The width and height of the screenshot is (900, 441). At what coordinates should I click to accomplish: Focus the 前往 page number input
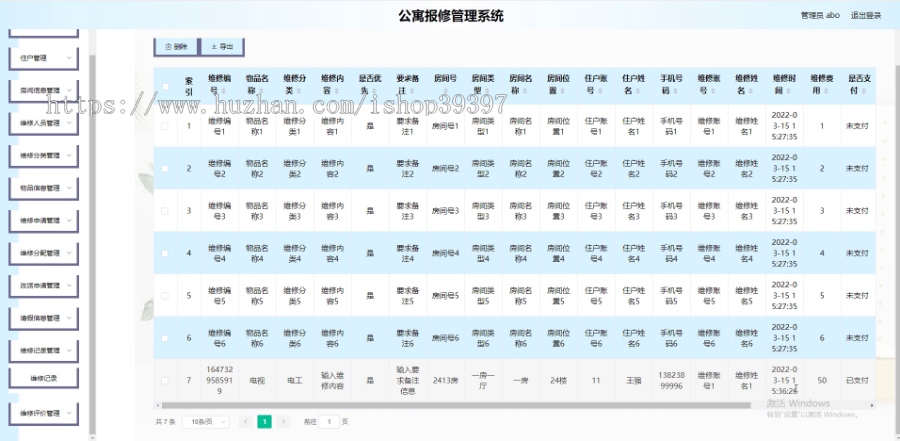coord(329,421)
